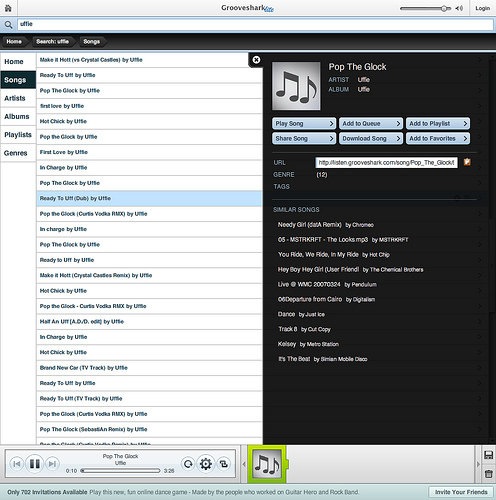Select the Songs breadcrumb
496x500 pixels.
point(92,42)
